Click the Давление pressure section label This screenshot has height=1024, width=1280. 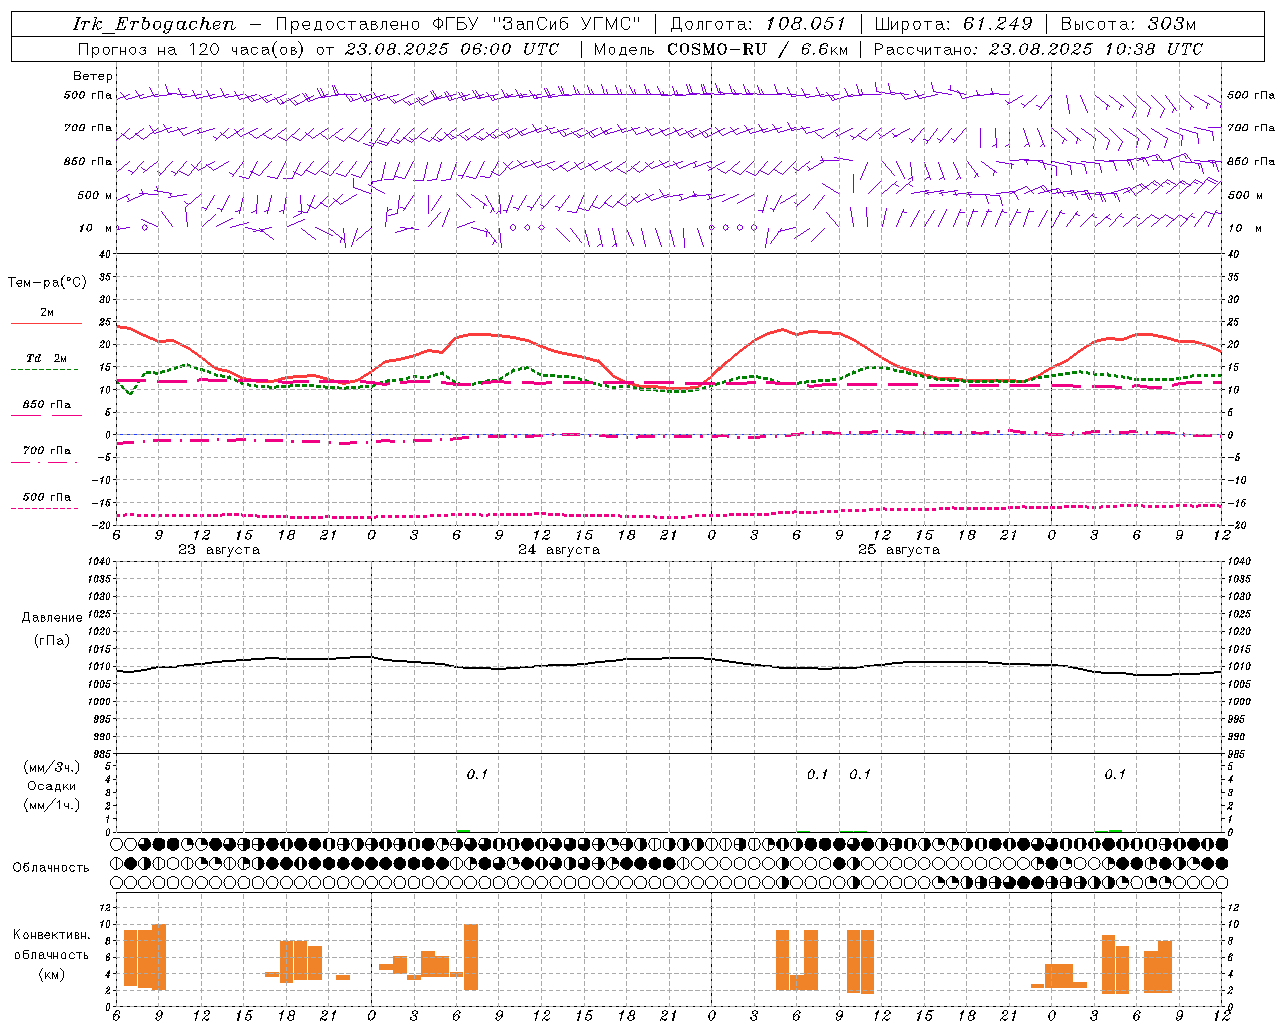click(x=52, y=618)
